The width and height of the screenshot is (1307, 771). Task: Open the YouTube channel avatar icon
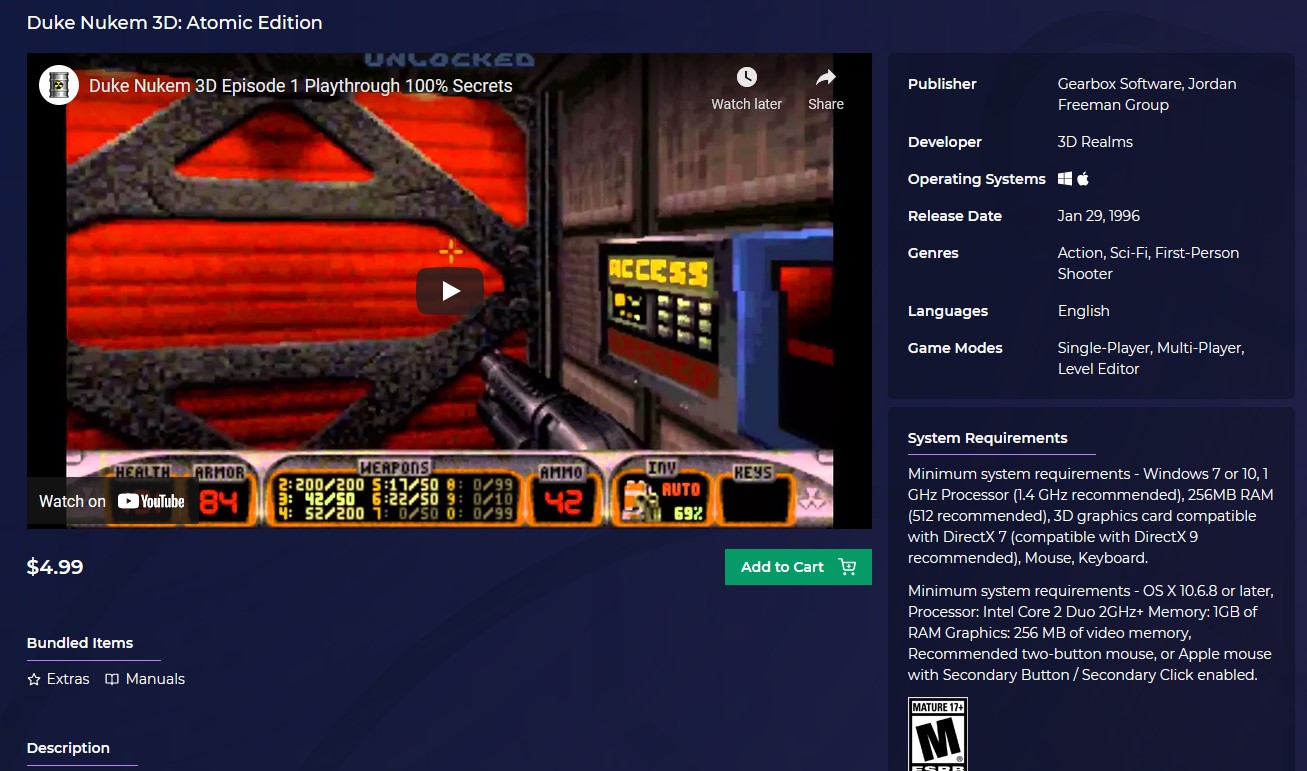coord(59,85)
